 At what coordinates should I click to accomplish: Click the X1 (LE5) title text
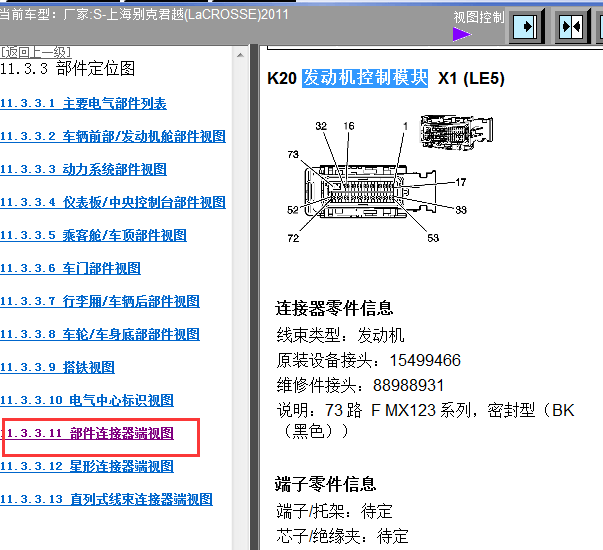[x=471, y=78]
